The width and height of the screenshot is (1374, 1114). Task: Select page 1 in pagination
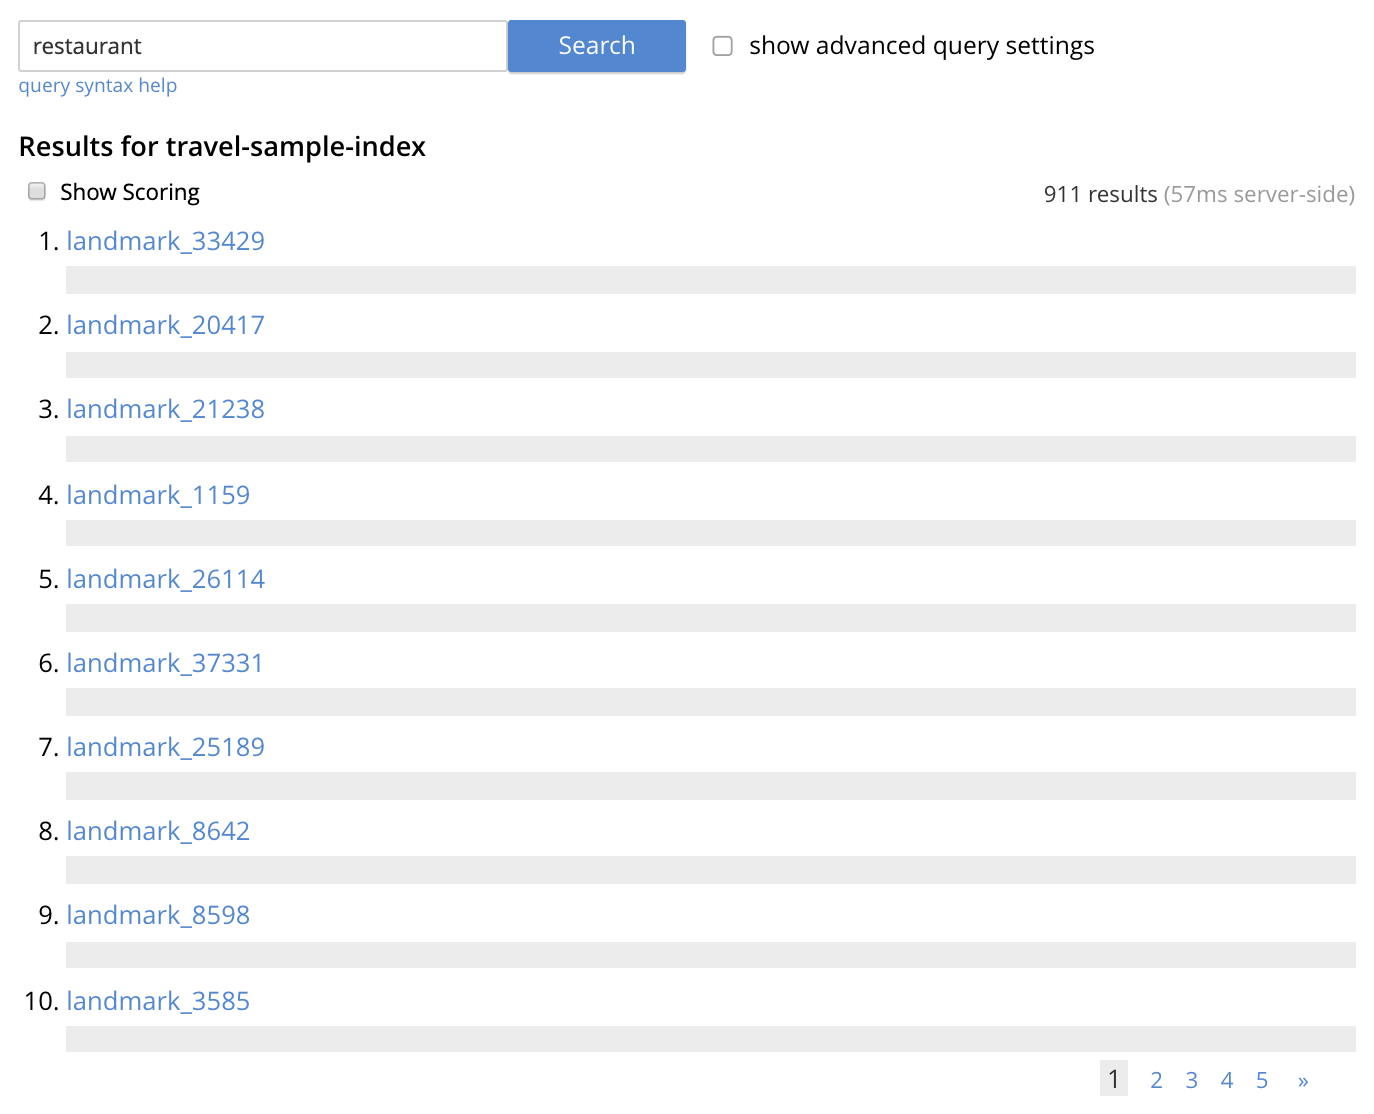click(x=1114, y=1079)
